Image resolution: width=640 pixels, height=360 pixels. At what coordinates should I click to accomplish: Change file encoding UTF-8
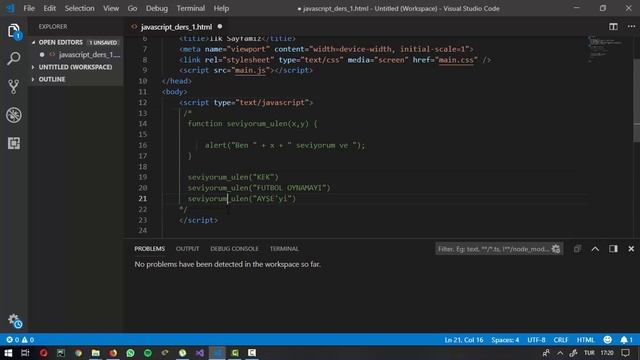tap(536, 340)
